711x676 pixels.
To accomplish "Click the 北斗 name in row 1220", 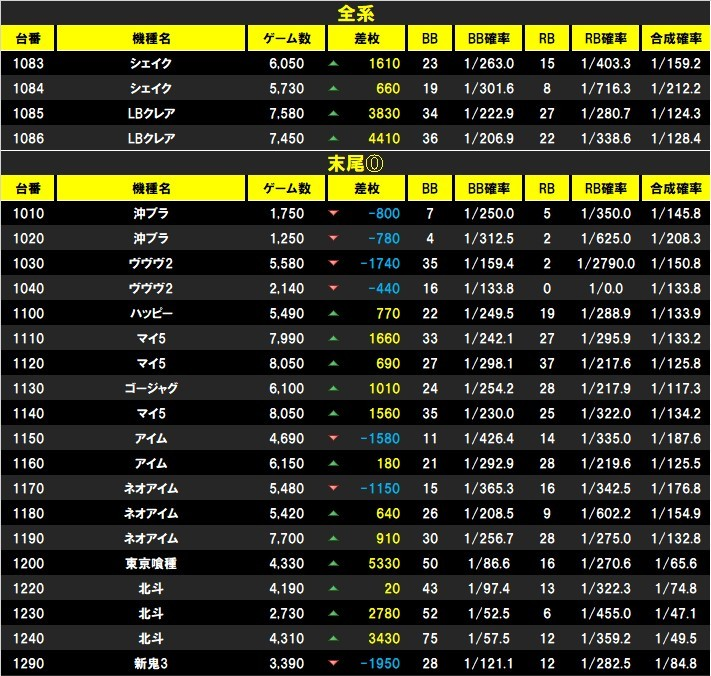I will pyautogui.click(x=151, y=588).
